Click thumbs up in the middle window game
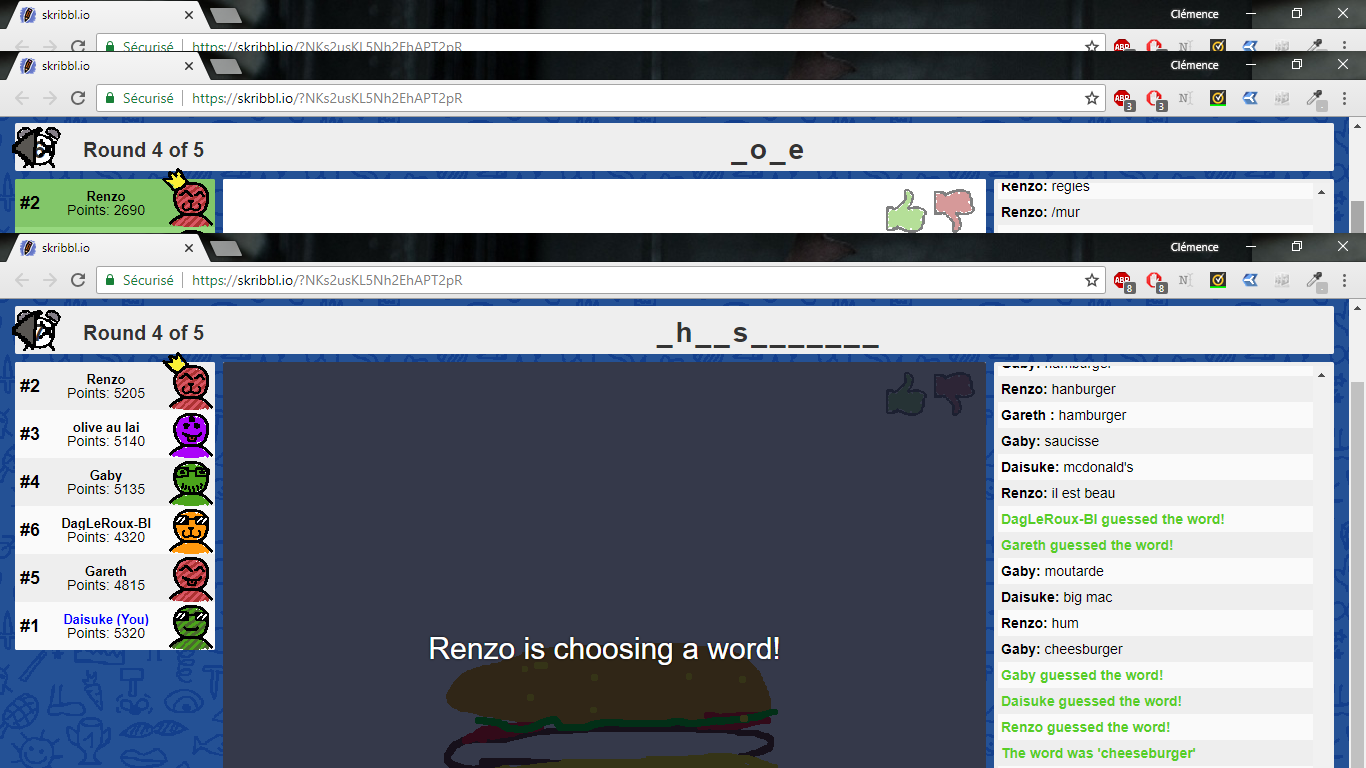The height and width of the screenshot is (768, 1366). (x=906, y=211)
